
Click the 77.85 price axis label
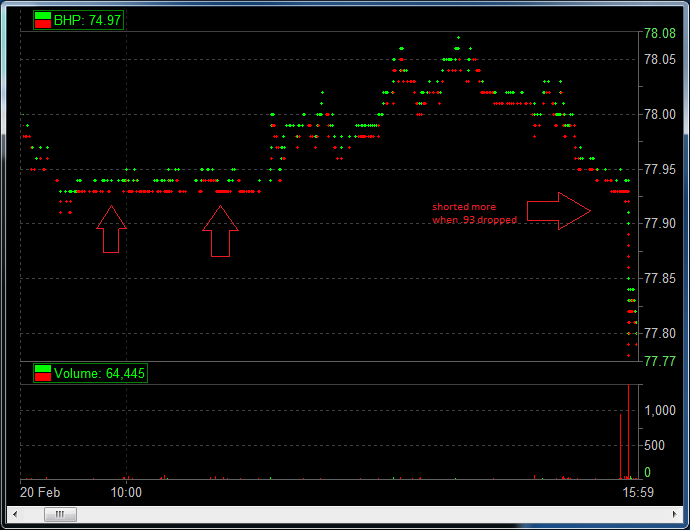point(660,279)
